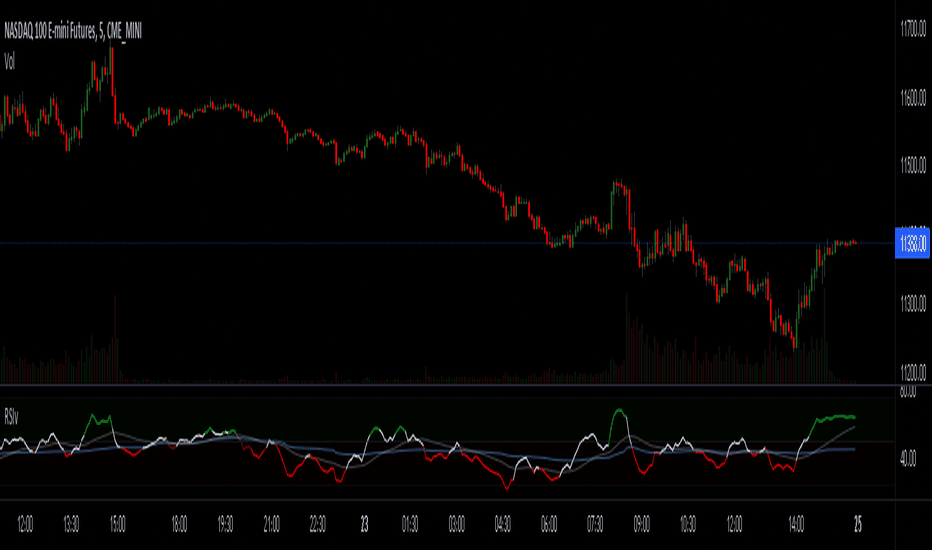Click the 09:00 time axis label

click(x=641, y=524)
